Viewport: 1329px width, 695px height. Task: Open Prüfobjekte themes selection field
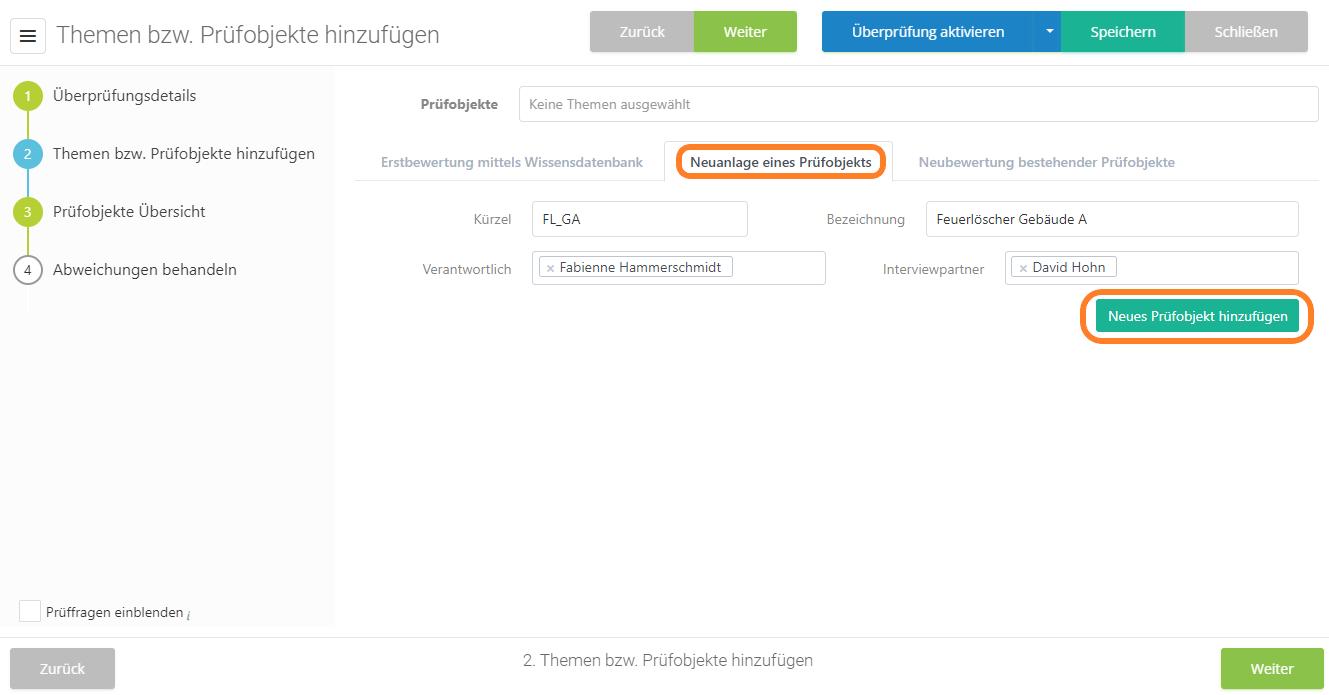click(x=918, y=104)
